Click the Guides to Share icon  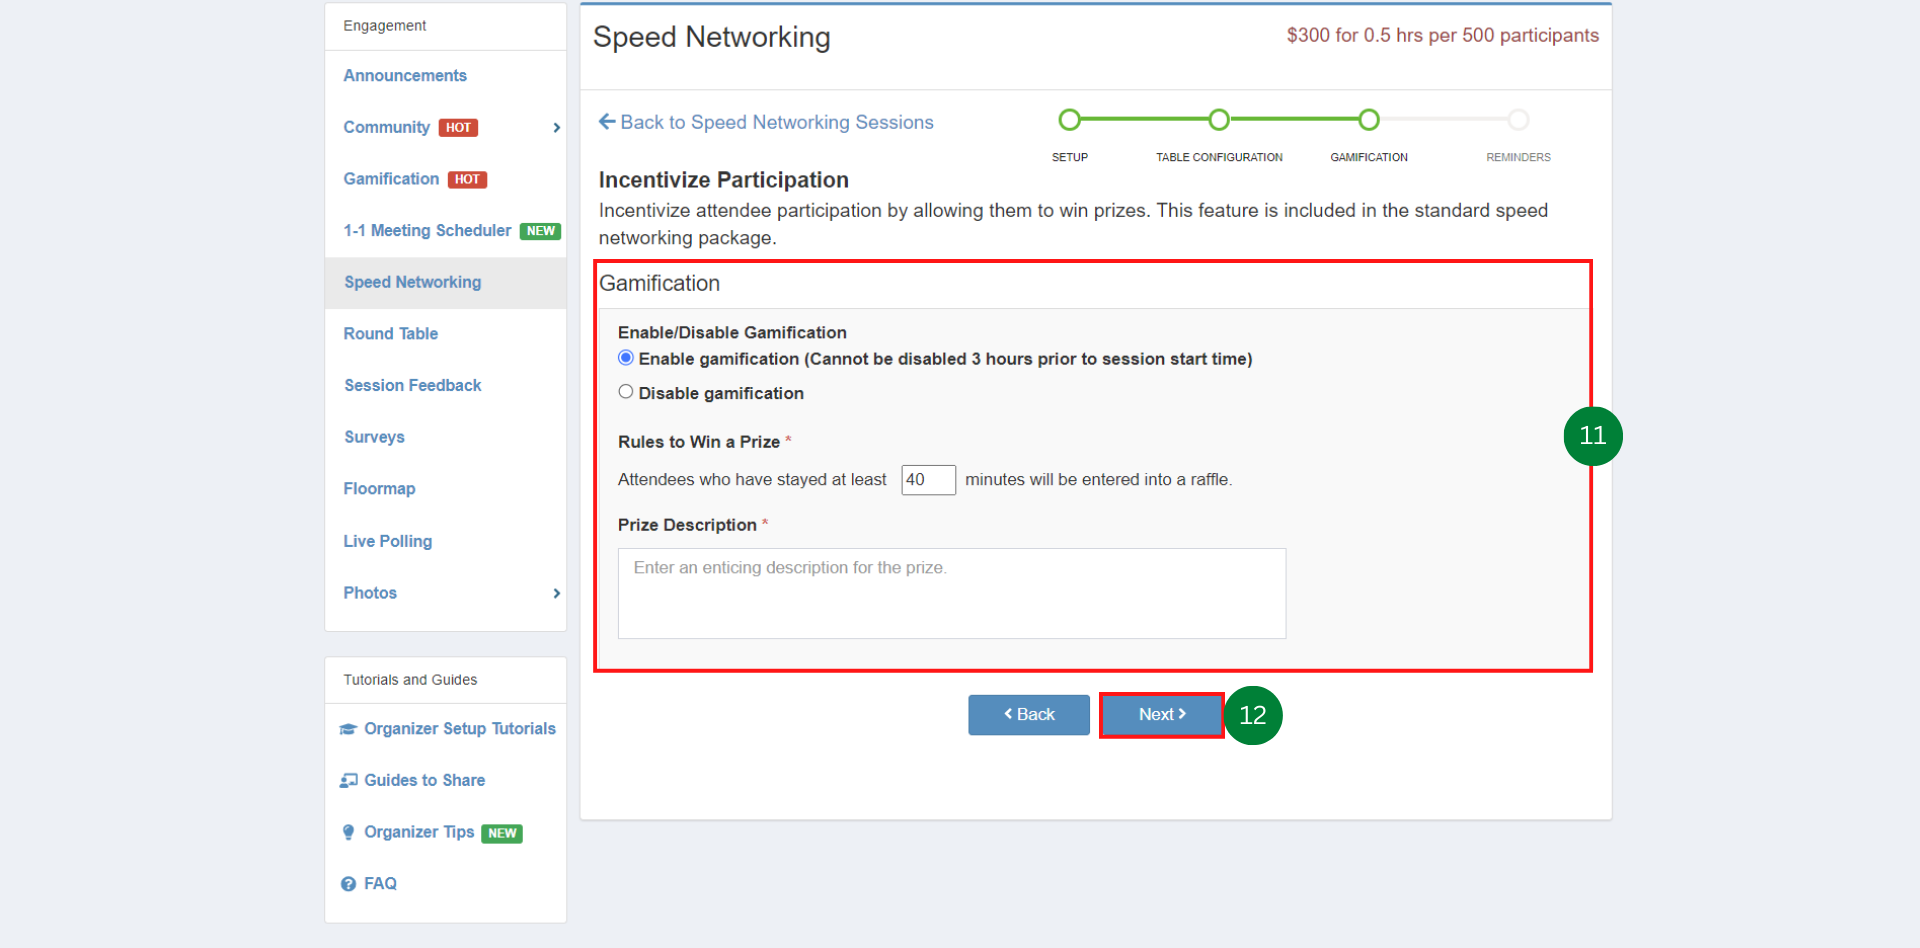click(348, 780)
